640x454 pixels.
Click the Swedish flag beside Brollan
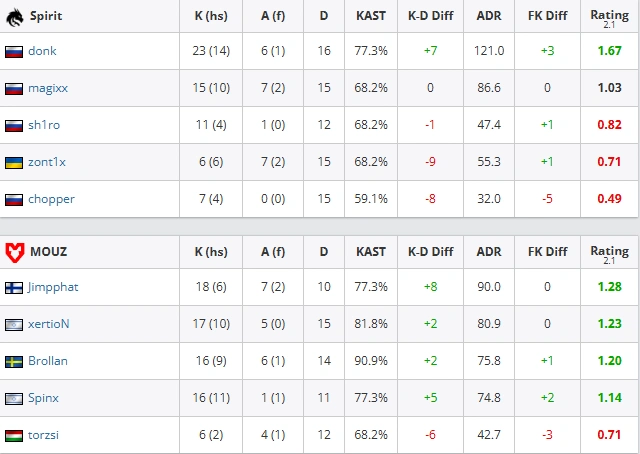click(14, 361)
